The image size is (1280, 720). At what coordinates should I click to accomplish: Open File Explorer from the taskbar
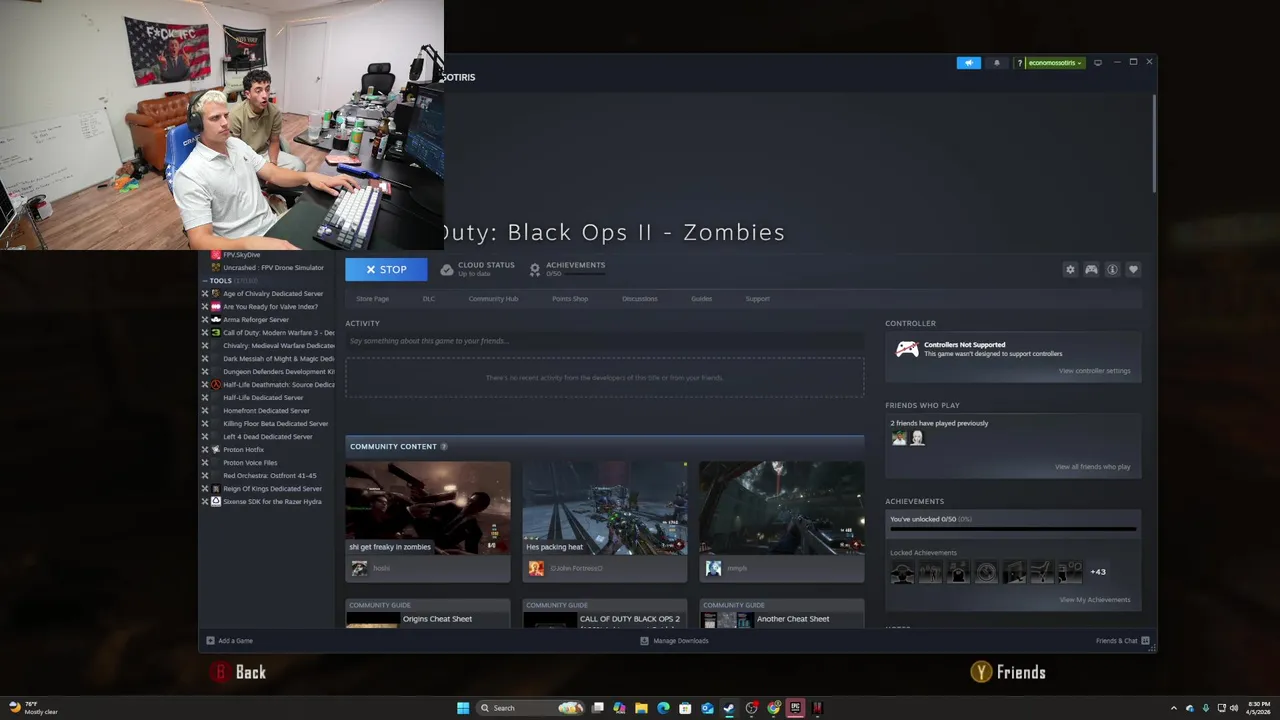point(641,708)
